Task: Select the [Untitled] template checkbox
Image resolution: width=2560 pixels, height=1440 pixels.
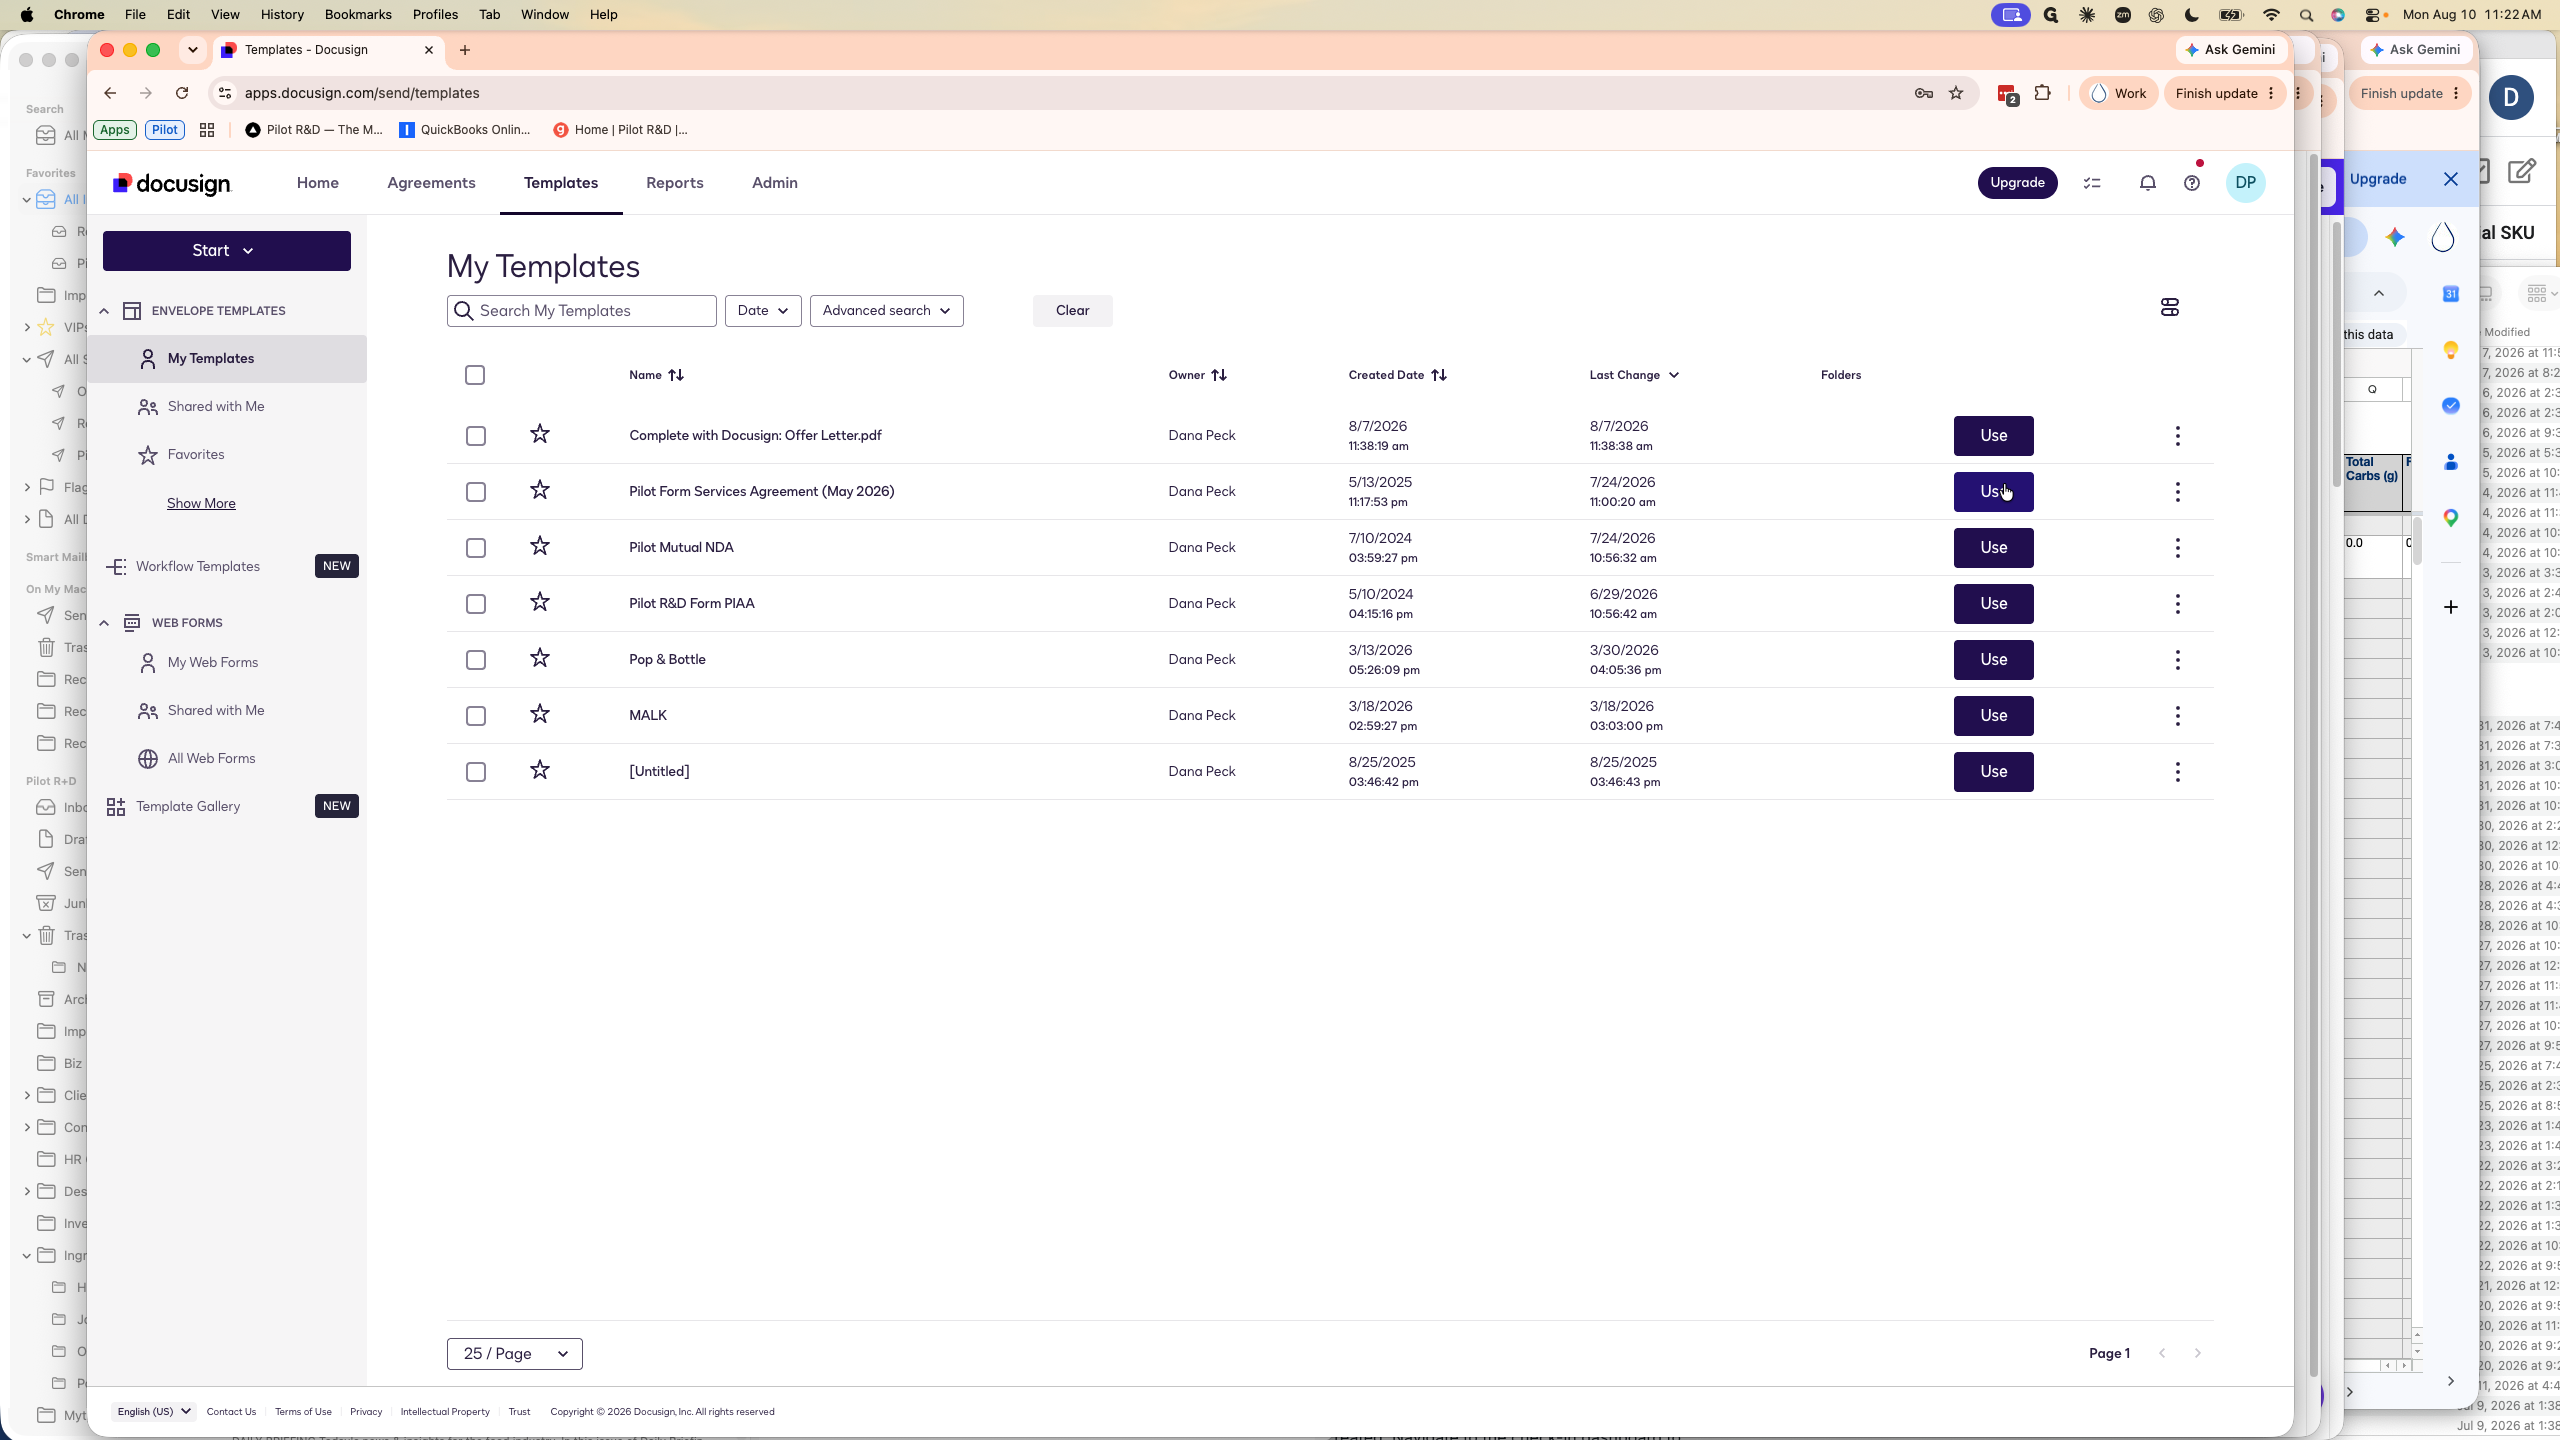Action: (476, 772)
